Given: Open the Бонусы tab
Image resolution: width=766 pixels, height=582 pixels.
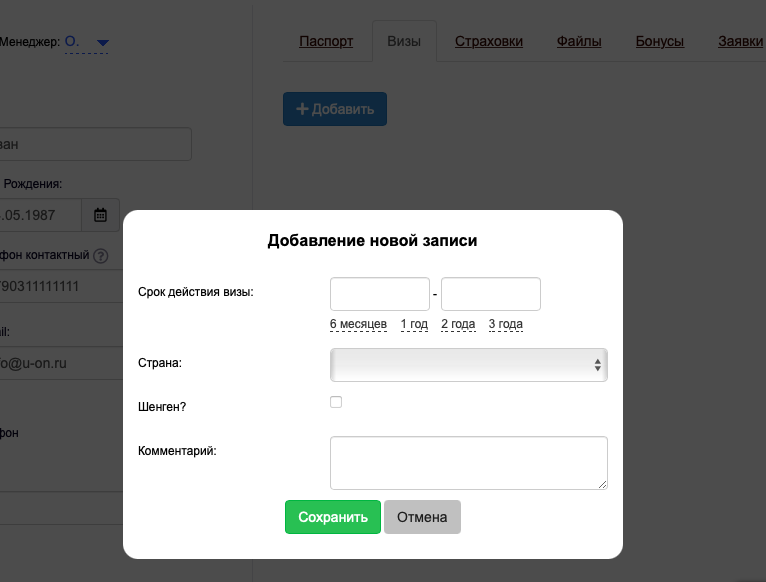Looking at the screenshot, I should [x=660, y=42].
